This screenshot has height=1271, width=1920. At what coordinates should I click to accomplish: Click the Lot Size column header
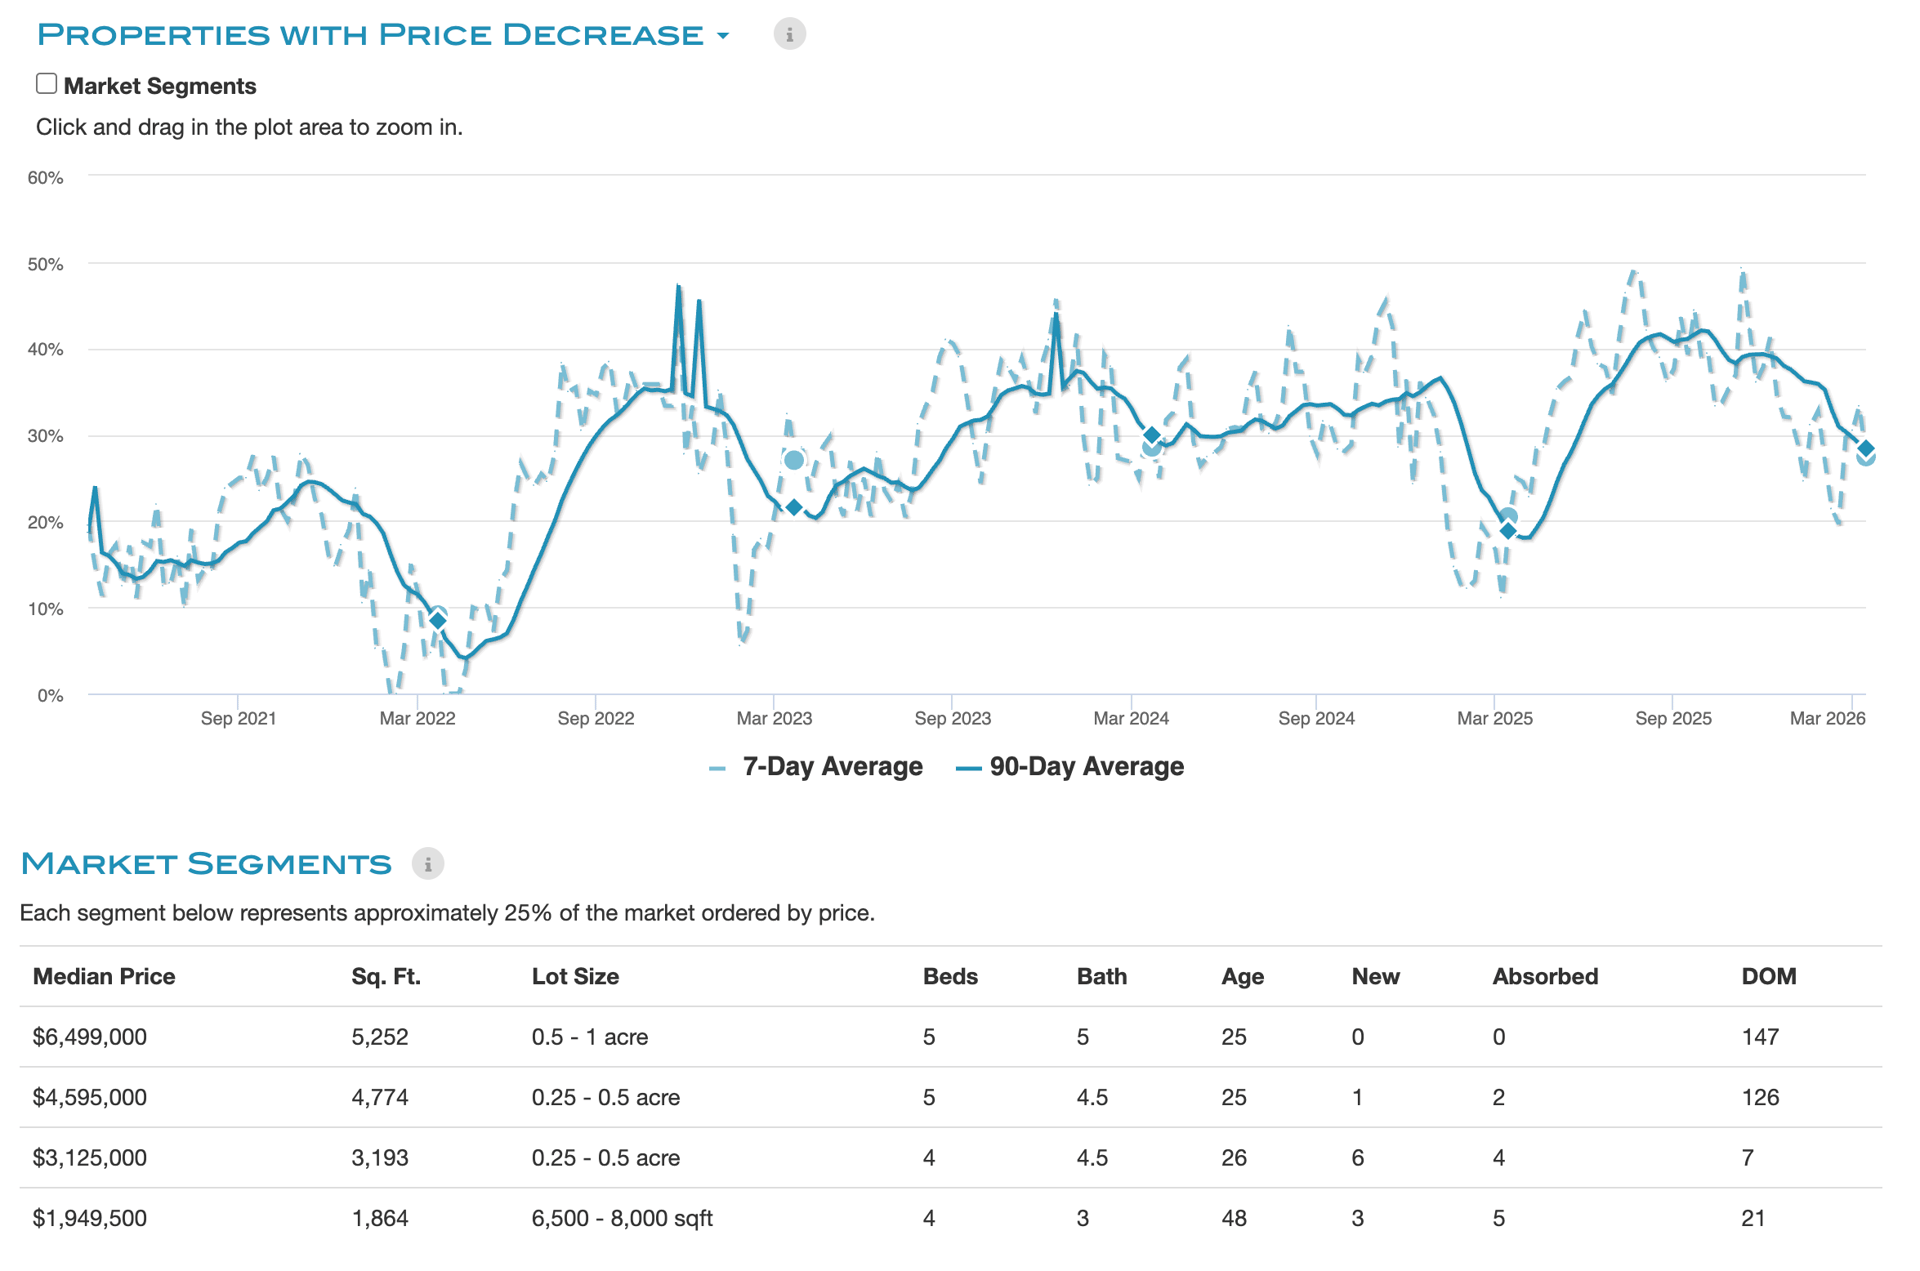575,977
